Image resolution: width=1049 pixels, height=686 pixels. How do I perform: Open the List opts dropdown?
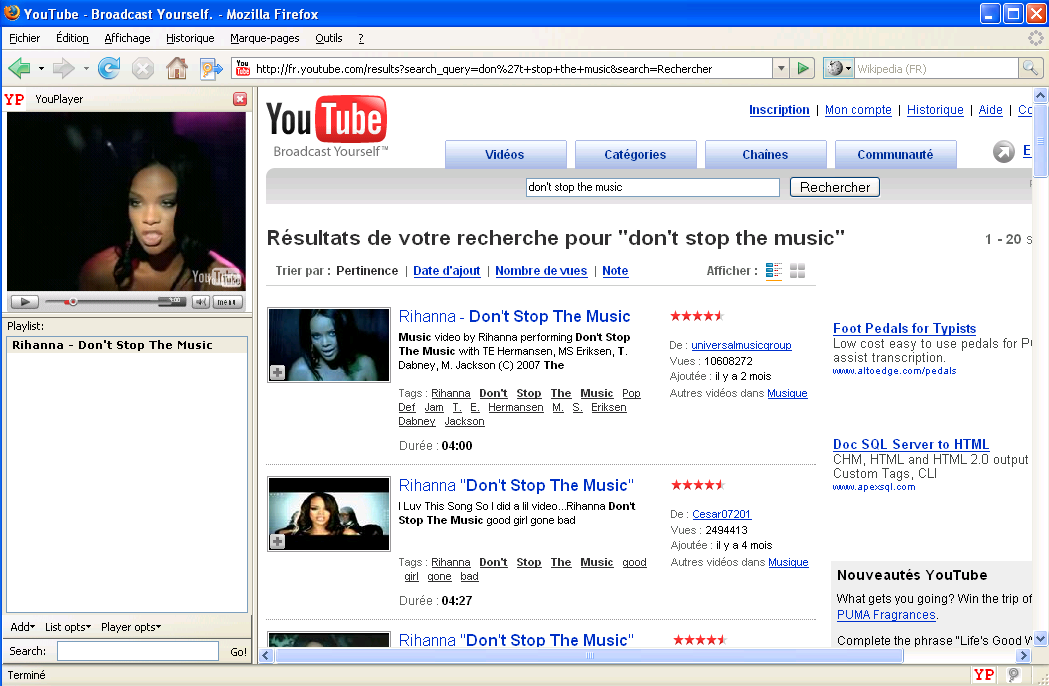pyautogui.click(x=68, y=627)
